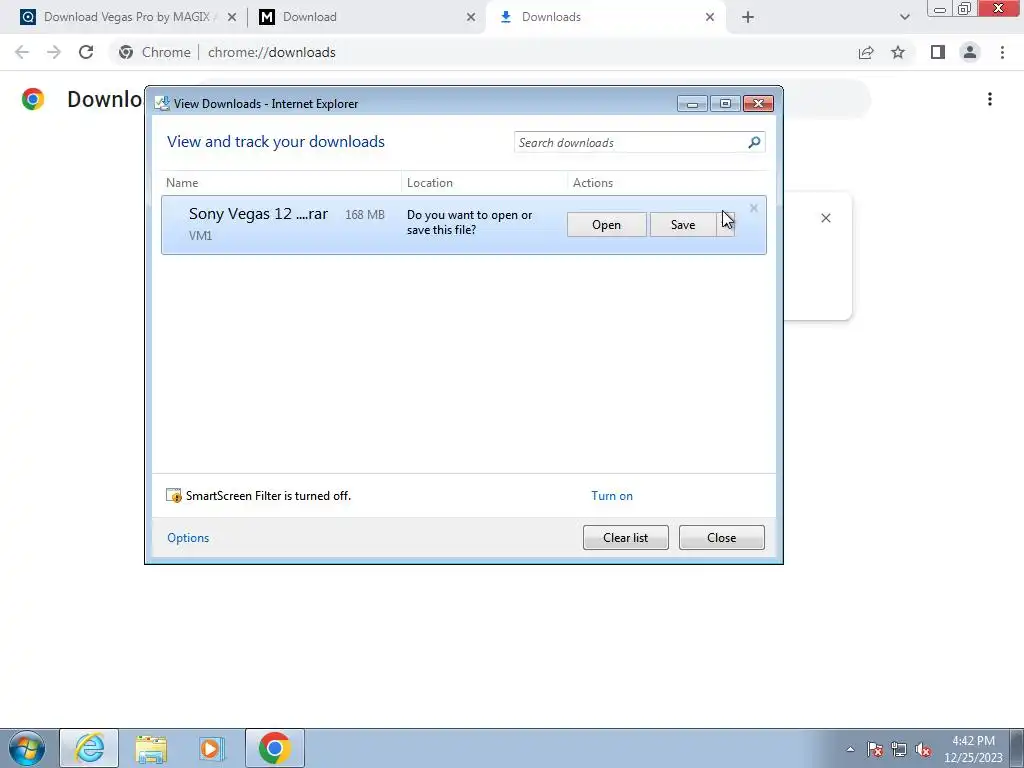Open a new Chrome tab
1024x768 pixels.
748,17
